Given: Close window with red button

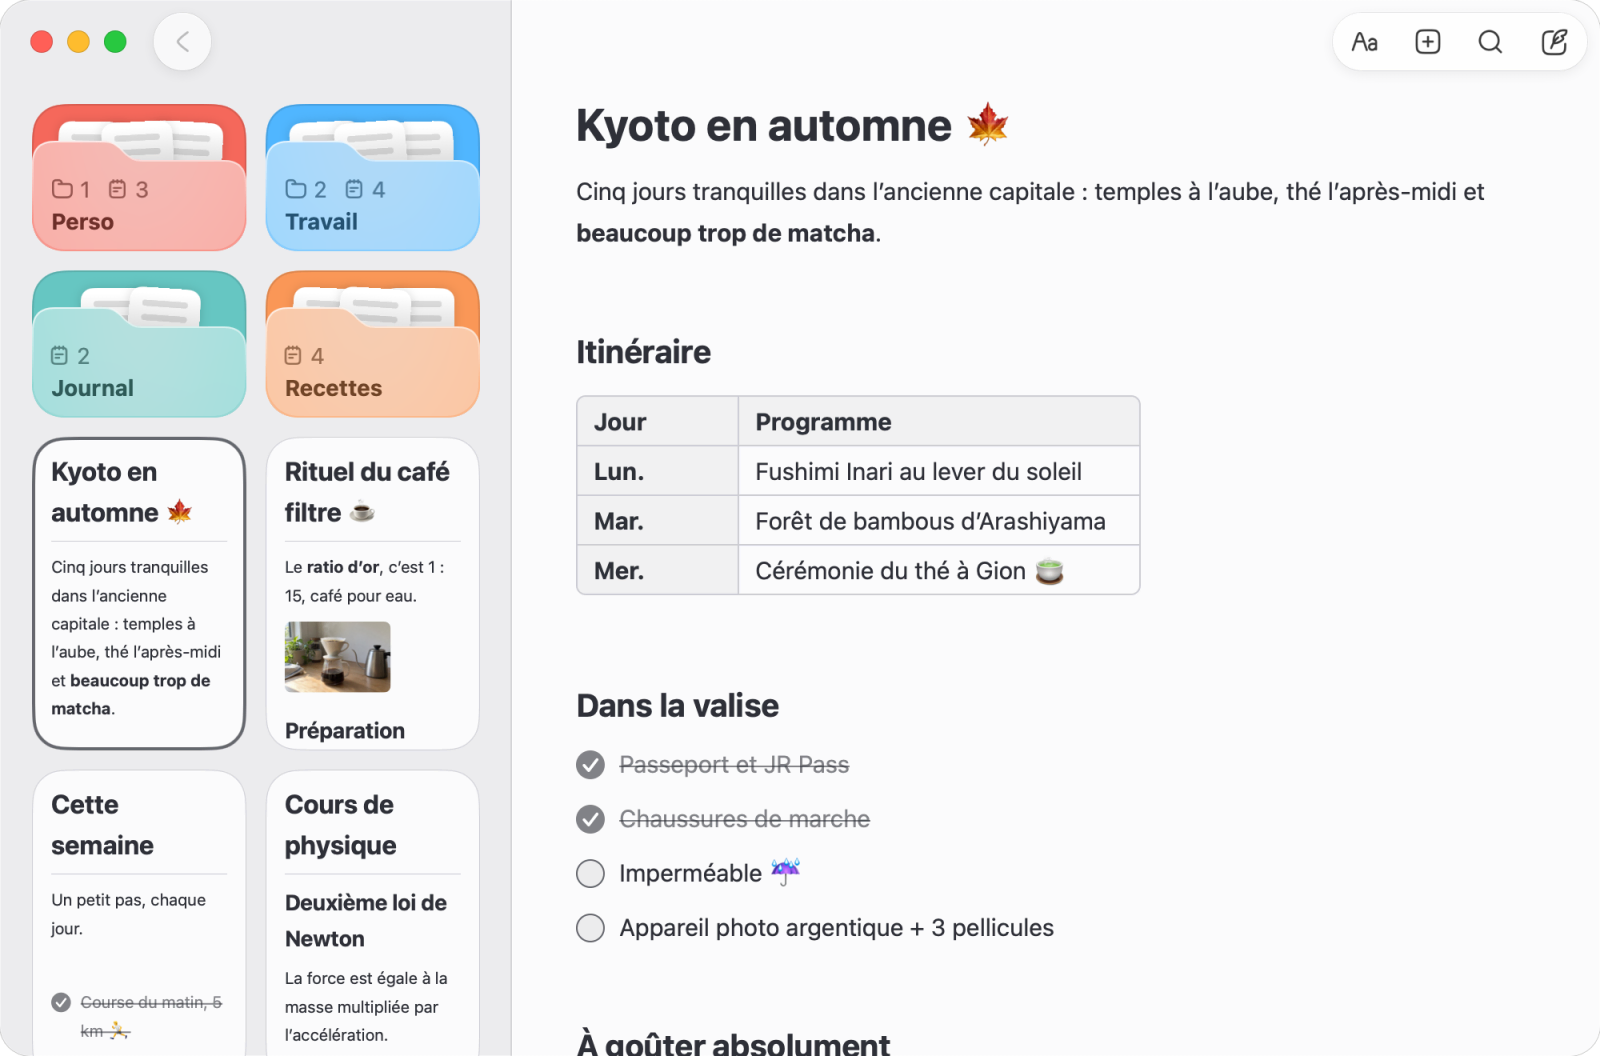Looking at the screenshot, I should pos(42,42).
